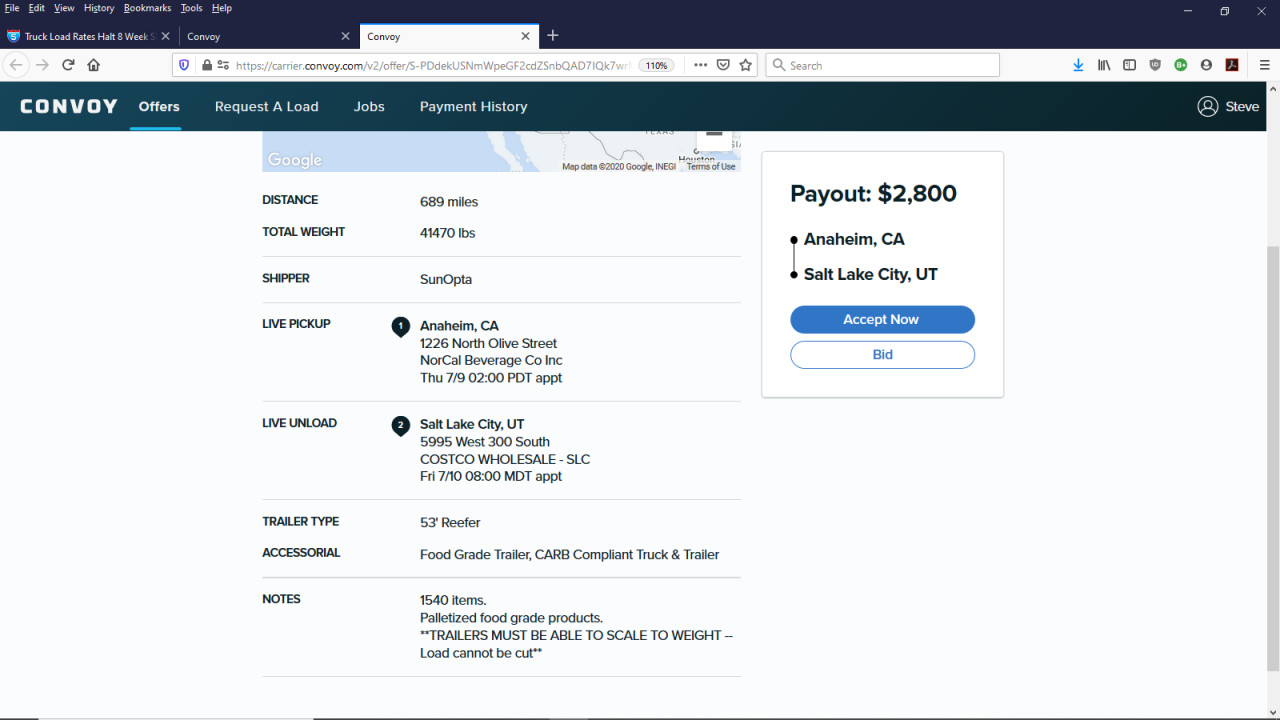Click the map preview image

[x=501, y=151]
